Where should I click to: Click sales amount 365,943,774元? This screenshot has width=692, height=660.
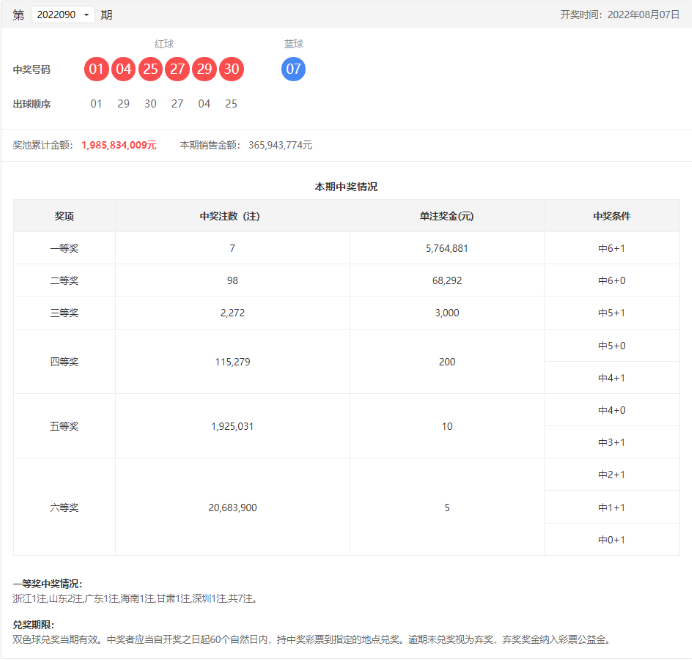pos(280,145)
